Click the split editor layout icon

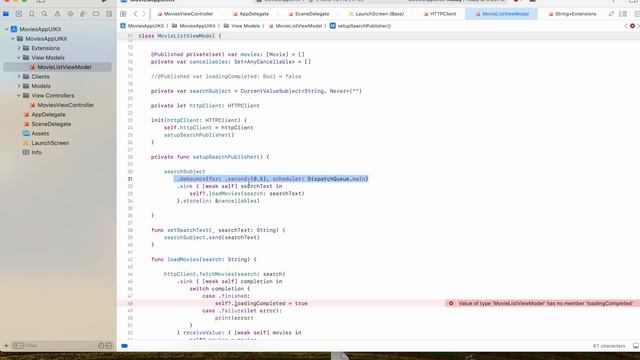coord(623,14)
